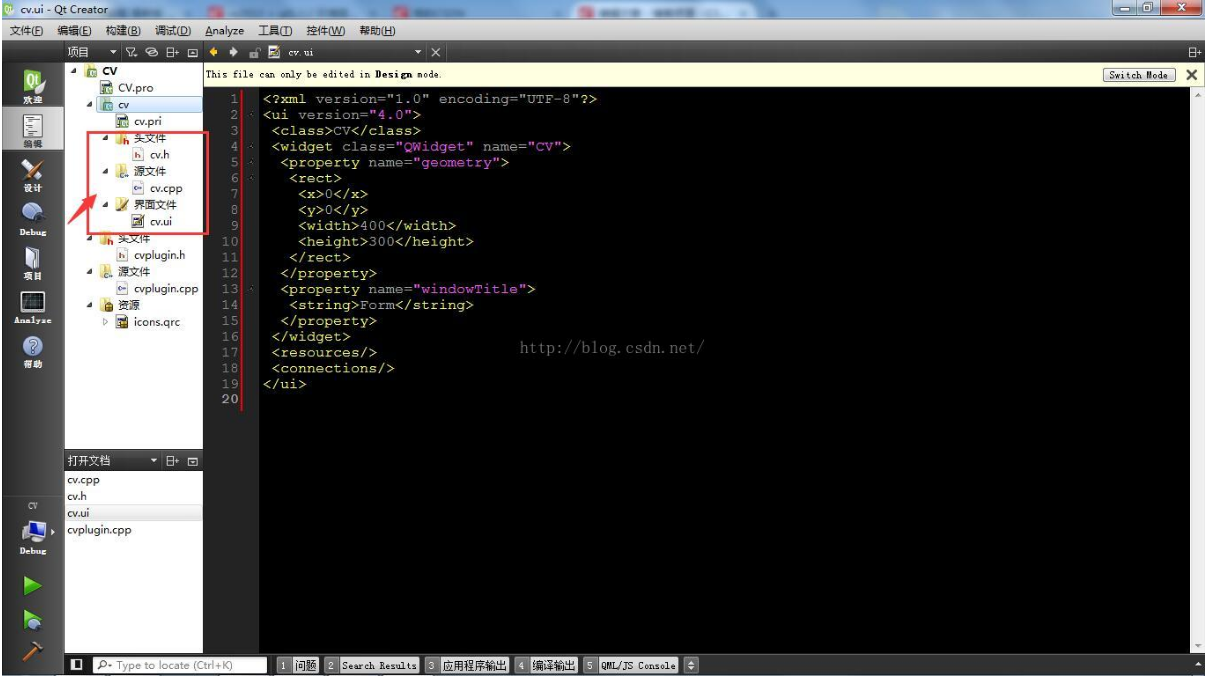Click the cv.ui file type icon in toolbar
The width and height of the screenshot is (1206, 677).
(274, 52)
